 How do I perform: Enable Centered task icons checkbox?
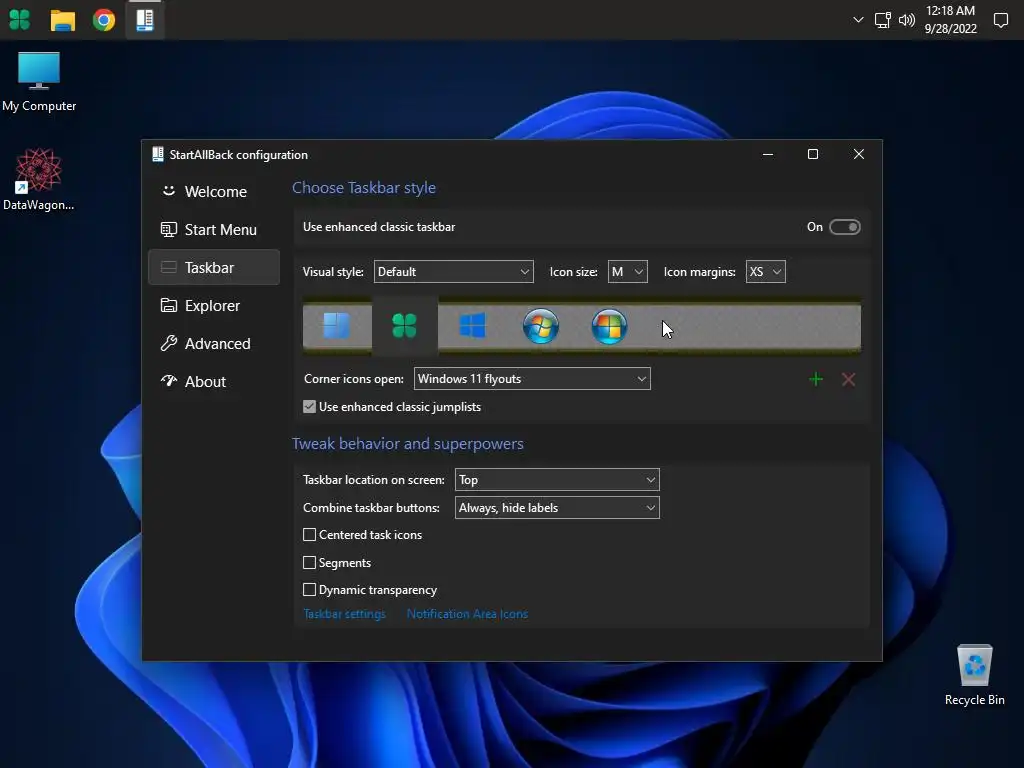(x=310, y=535)
